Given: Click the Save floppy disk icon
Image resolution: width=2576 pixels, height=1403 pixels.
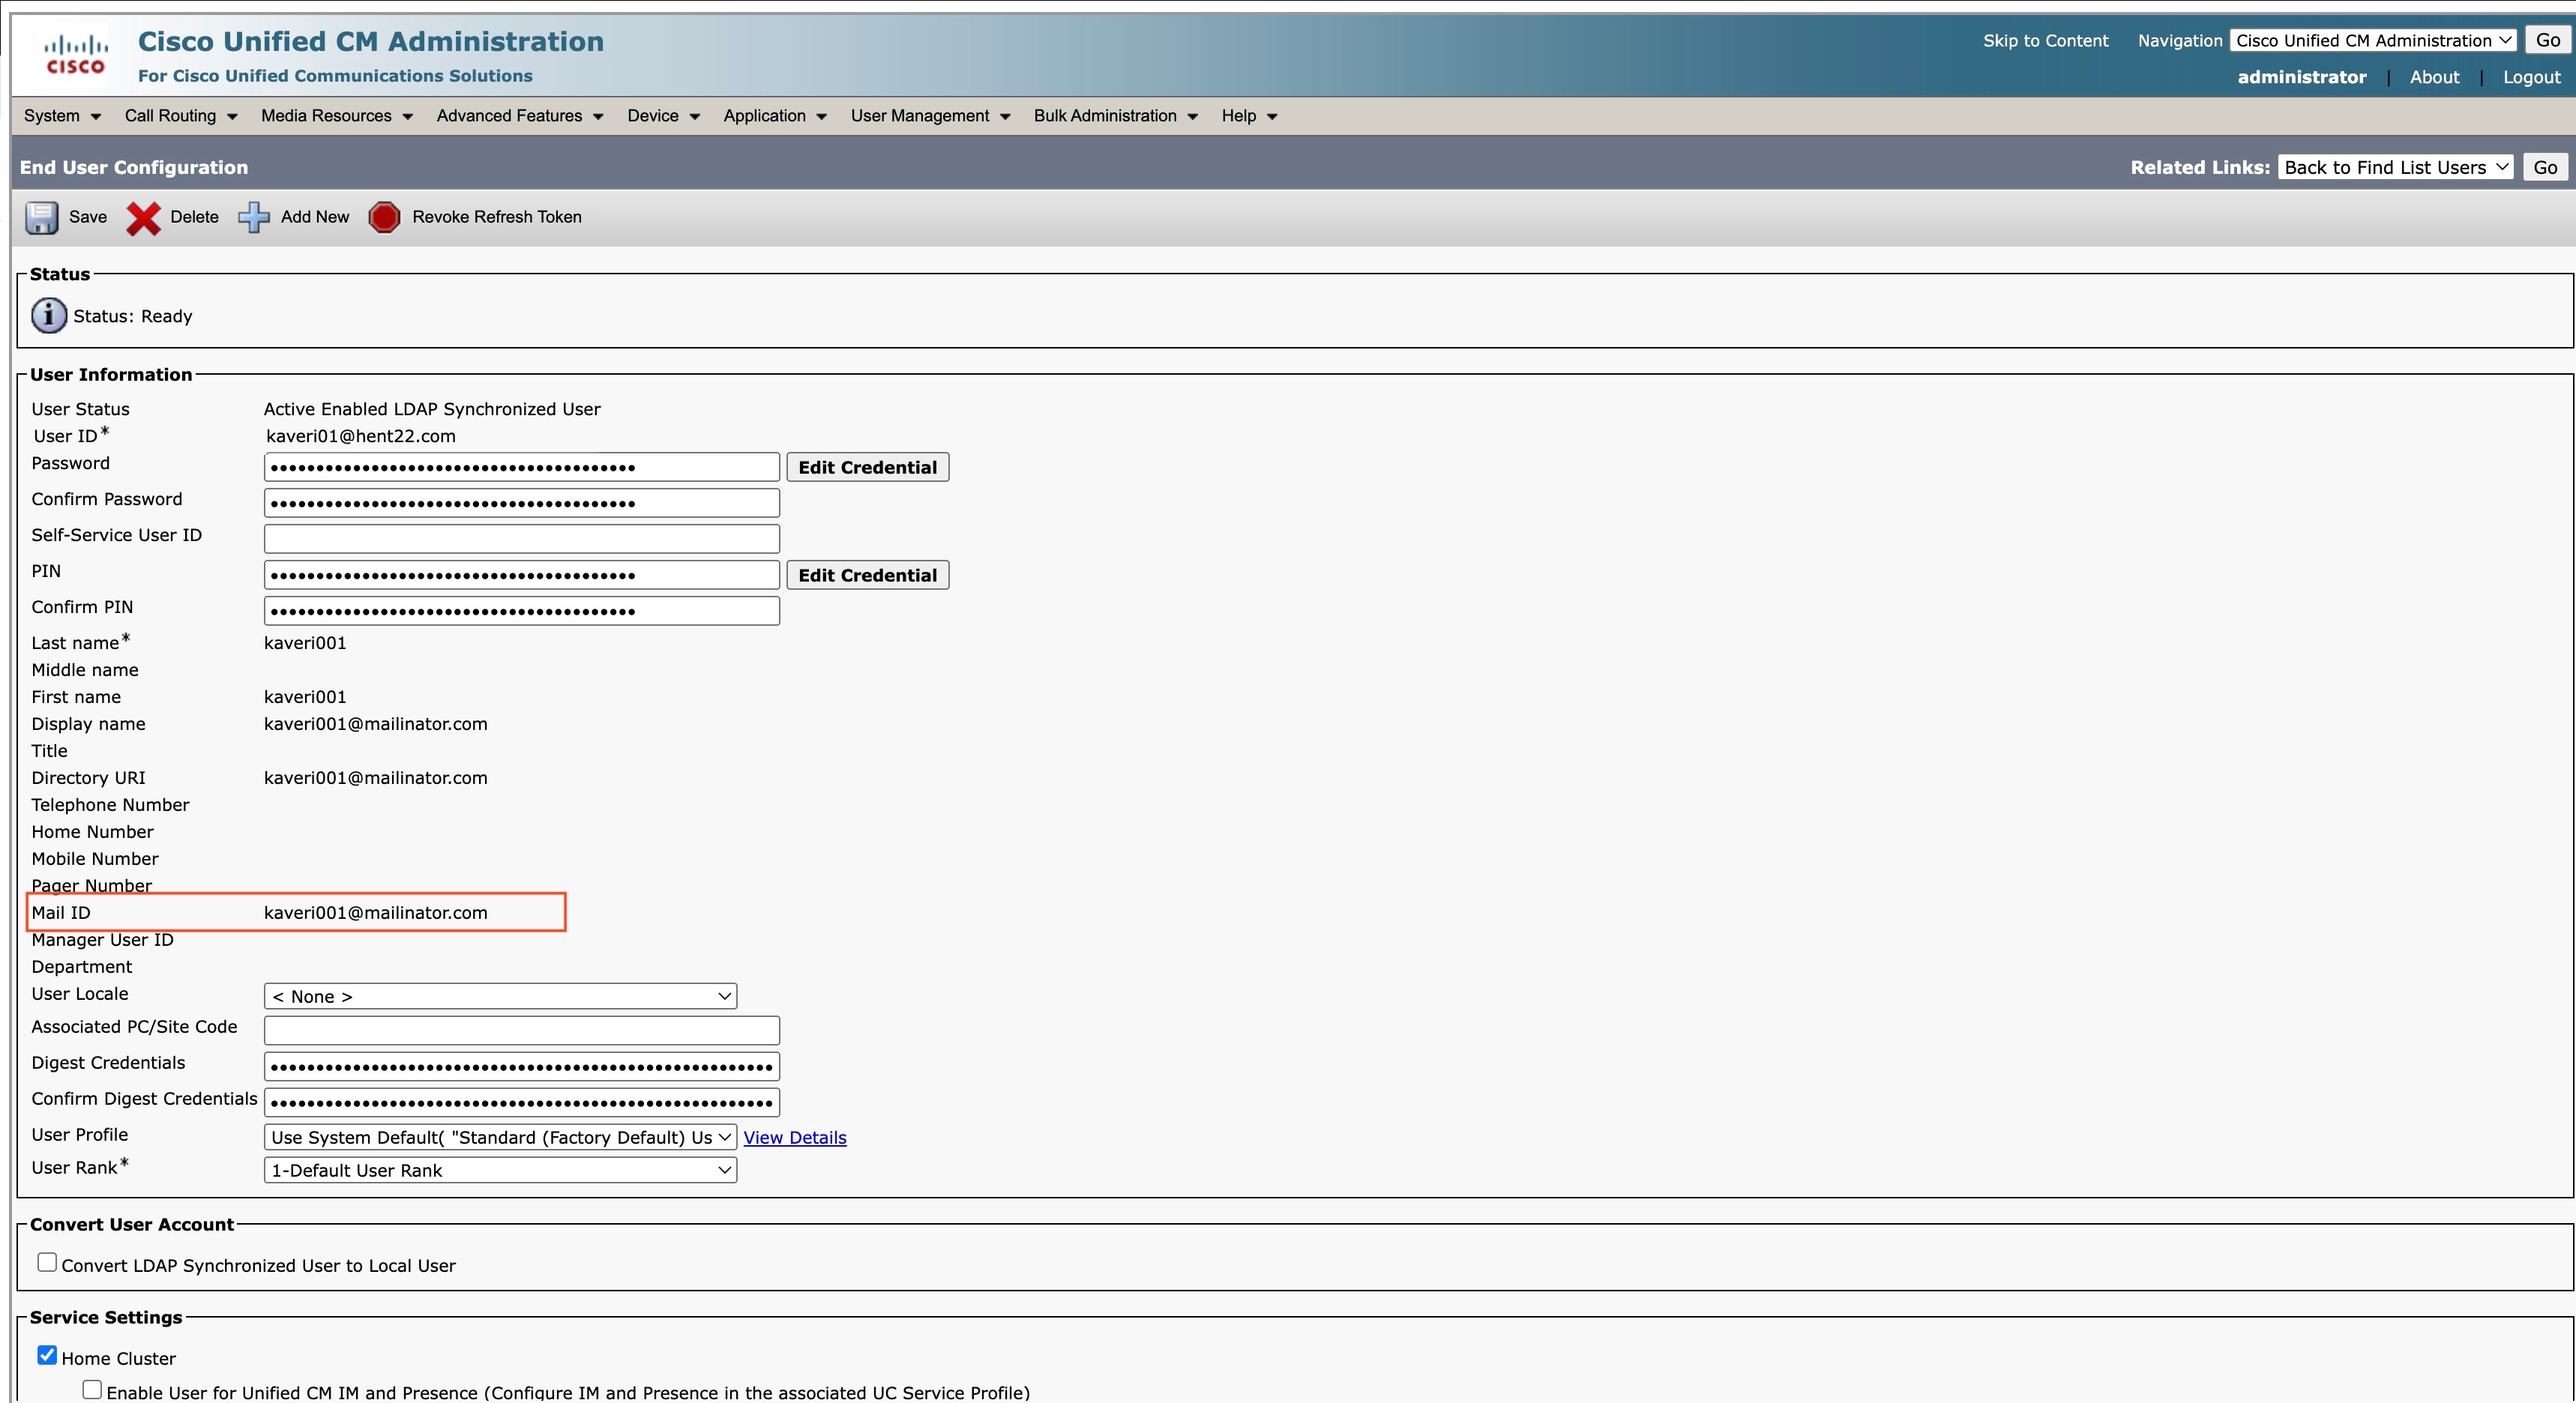Looking at the screenshot, I should tap(41, 217).
